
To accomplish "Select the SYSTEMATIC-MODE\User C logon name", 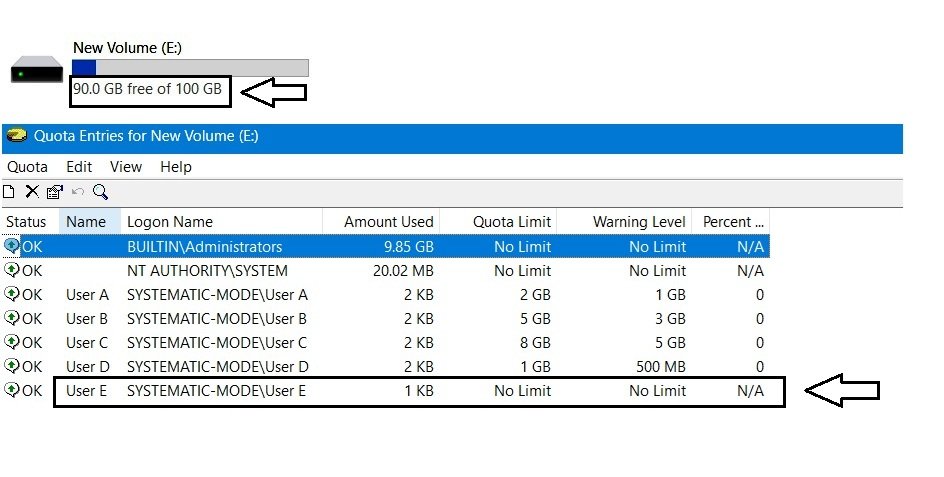I will [217, 343].
